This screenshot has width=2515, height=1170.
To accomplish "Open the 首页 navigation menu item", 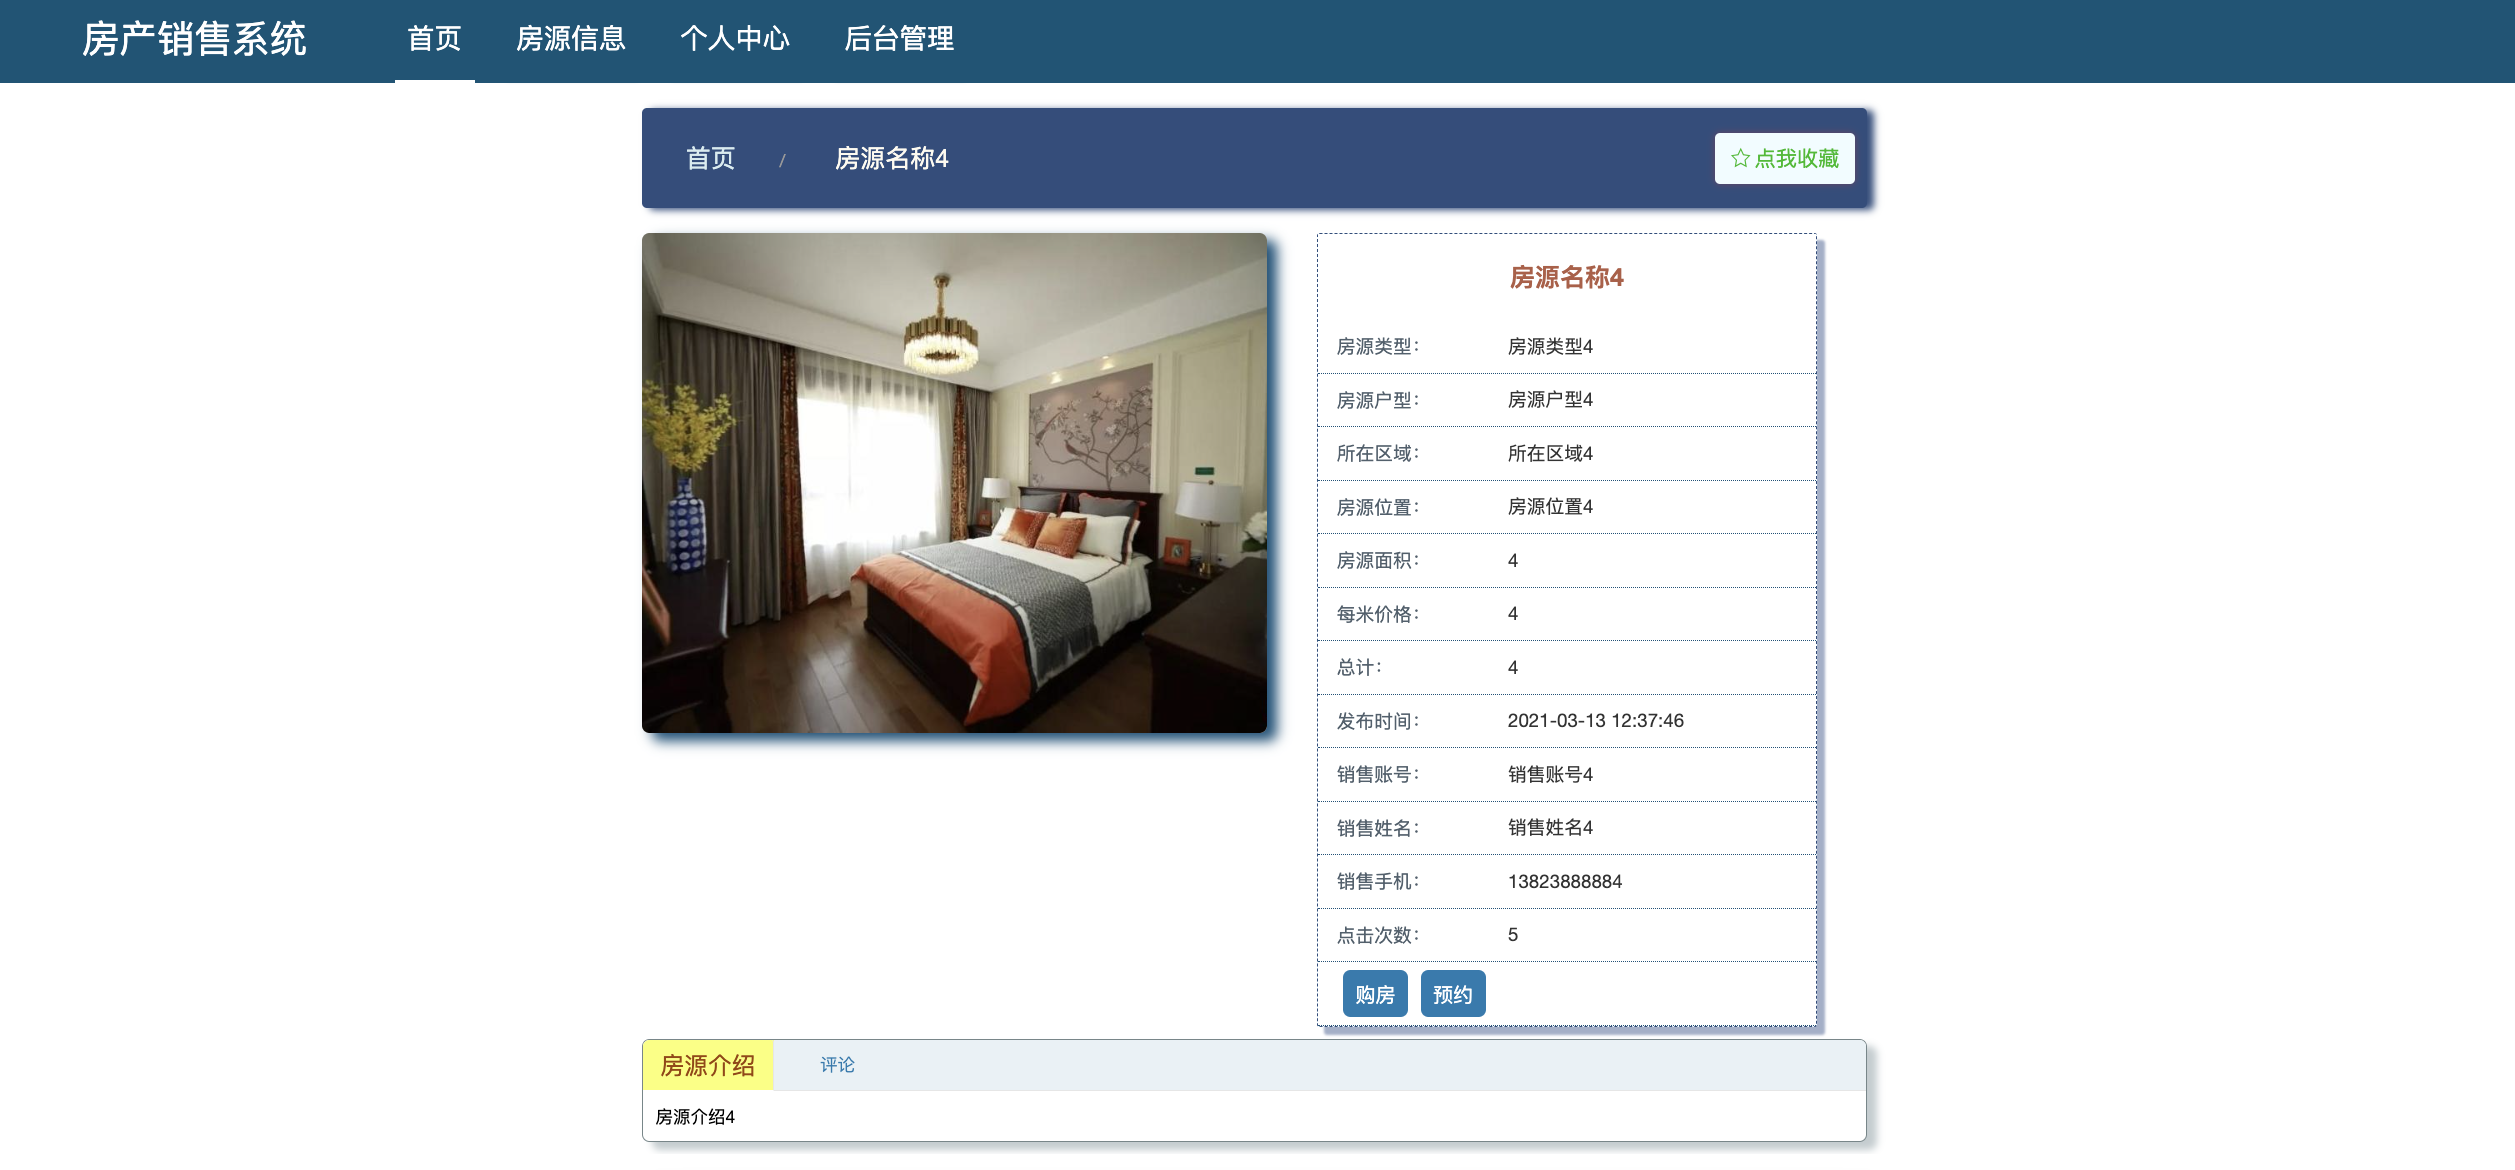I will click(x=434, y=39).
